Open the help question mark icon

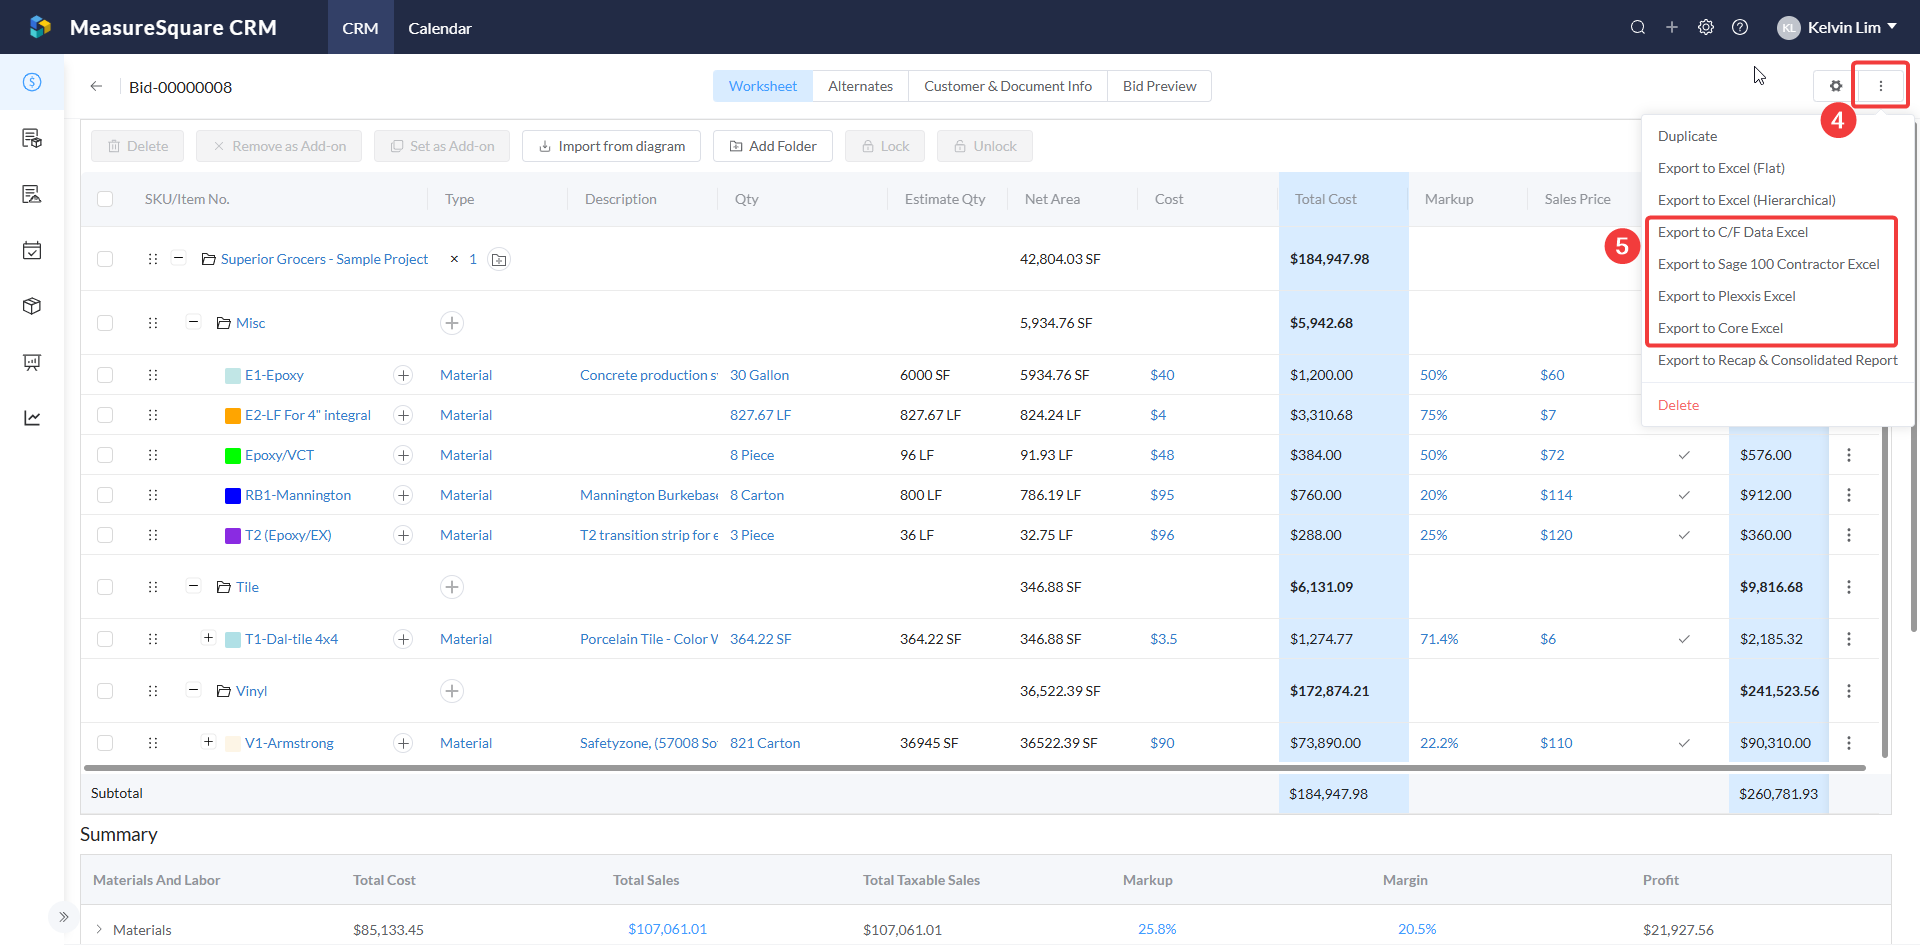click(x=1740, y=27)
